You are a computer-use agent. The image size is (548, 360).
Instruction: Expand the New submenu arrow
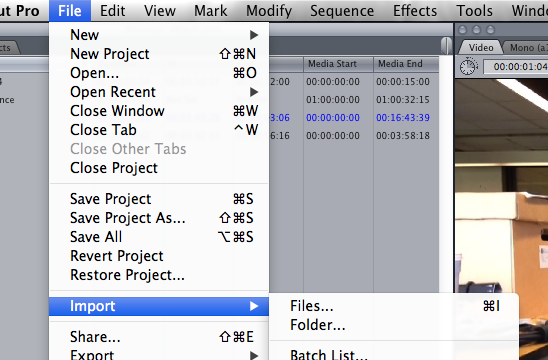(x=254, y=35)
